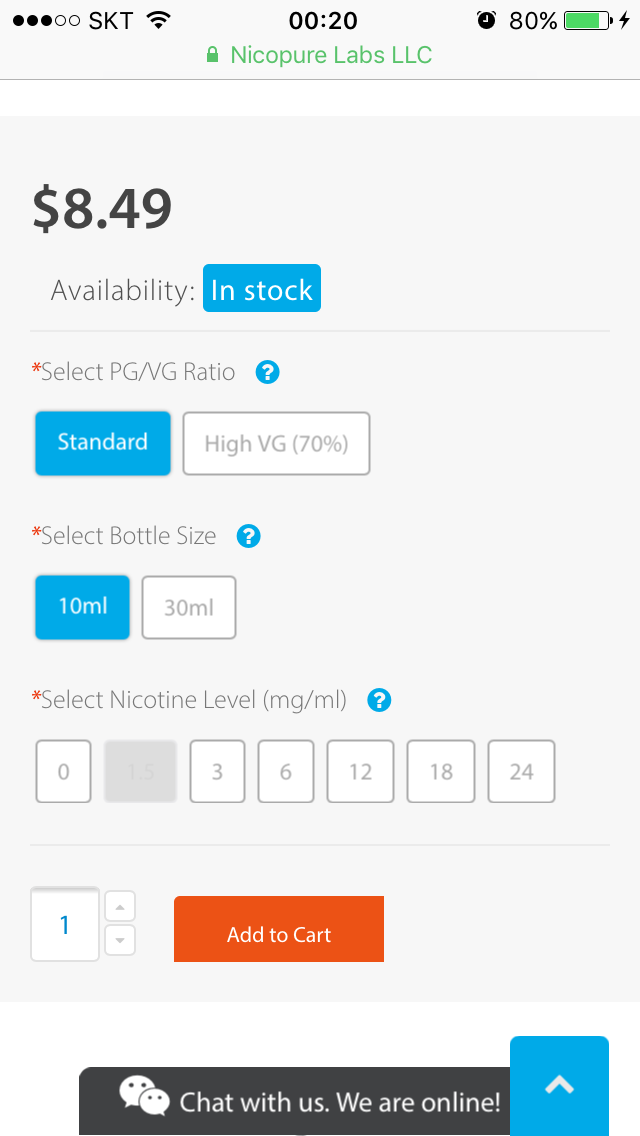Image resolution: width=640 pixels, height=1136 pixels.
Task: Choose High VG (70%) ratio
Action: pyautogui.click(x=276, y=443)
